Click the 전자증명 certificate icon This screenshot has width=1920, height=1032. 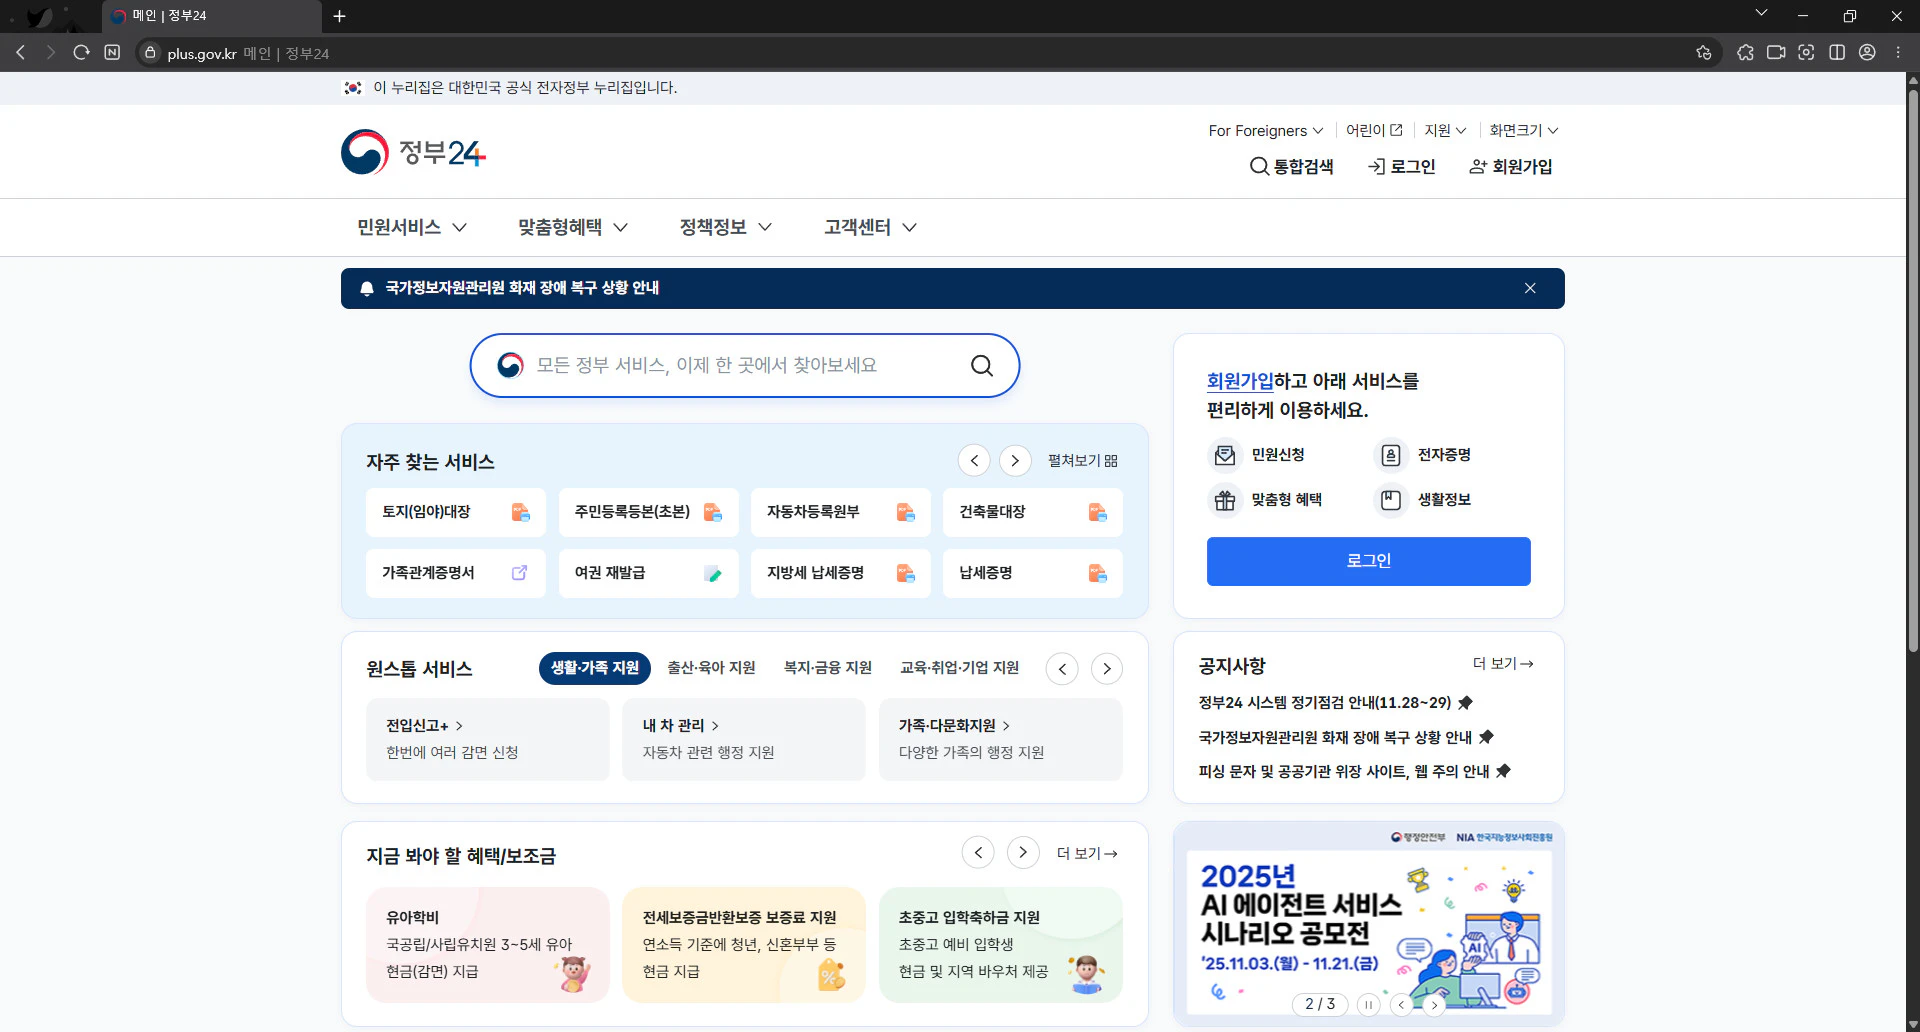[x=1390, y=454]
